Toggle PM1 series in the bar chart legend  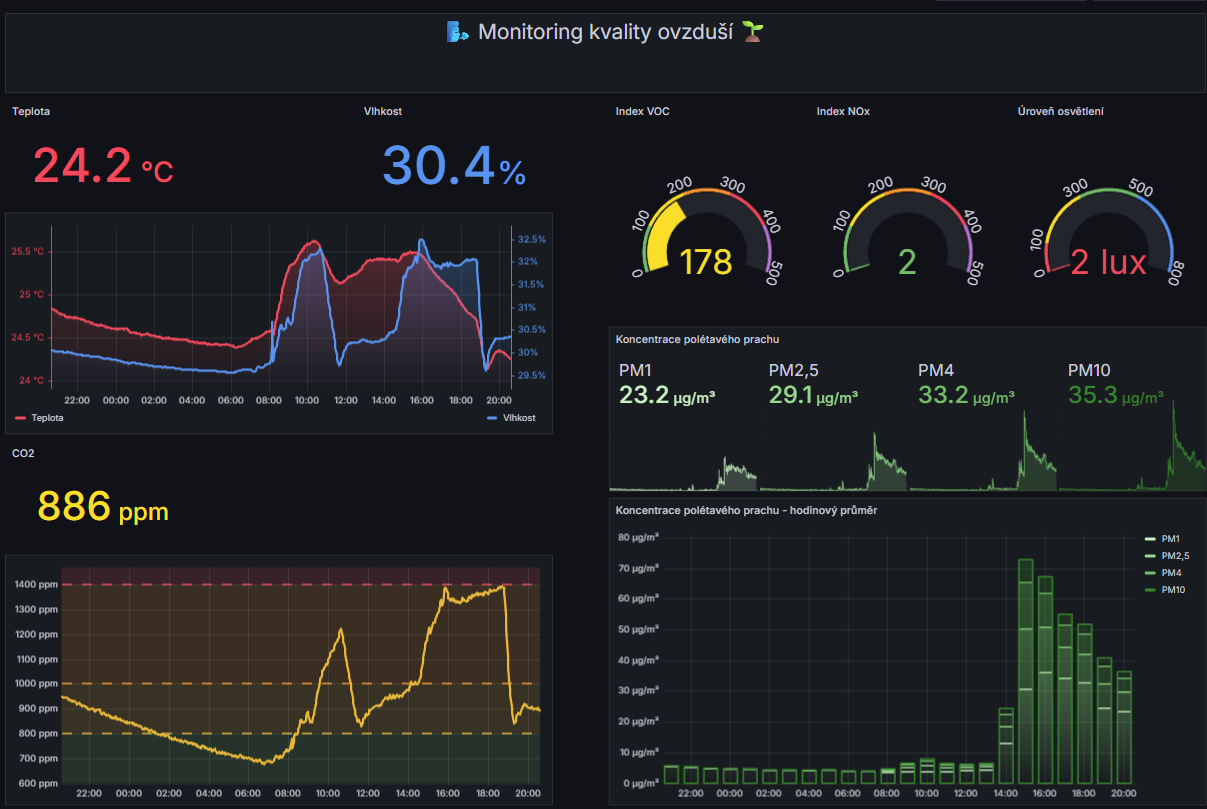pos(1170,538)
